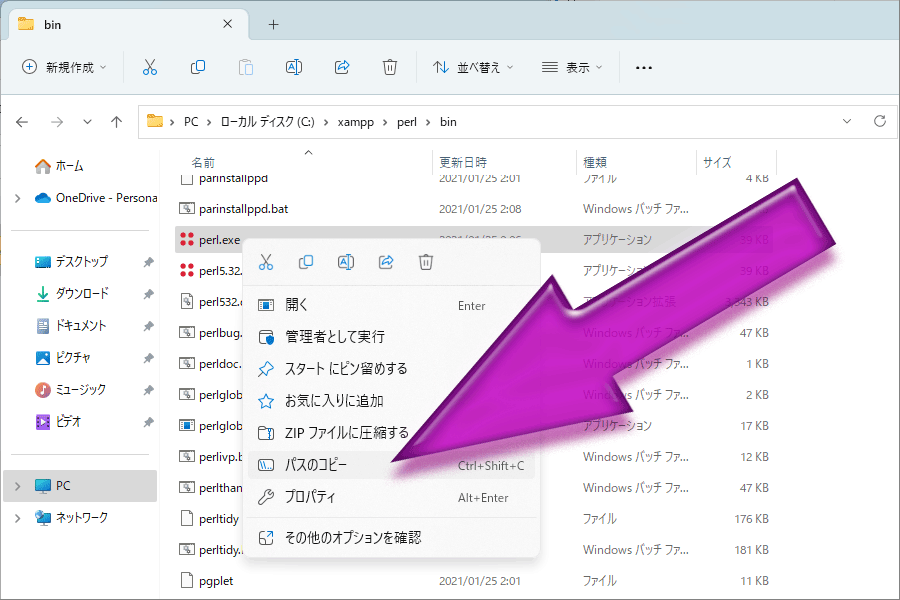
Task: Select the parinstallppd.bat file
Action: pos(243,209)
